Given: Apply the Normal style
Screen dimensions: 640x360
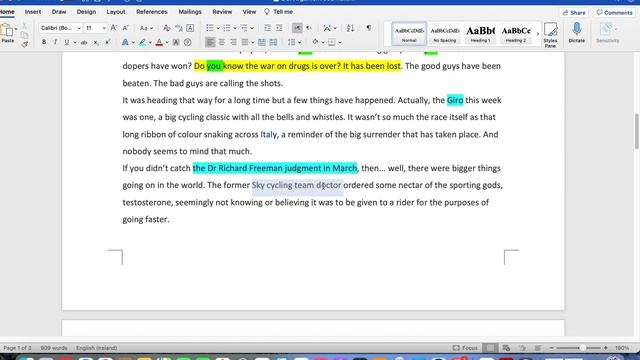Looking at the screenshot, I should coord(409,33).
